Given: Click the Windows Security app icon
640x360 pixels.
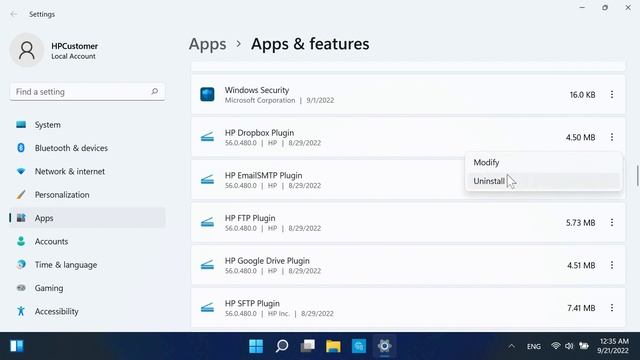Looking at the screenshot, I should 207,95.
